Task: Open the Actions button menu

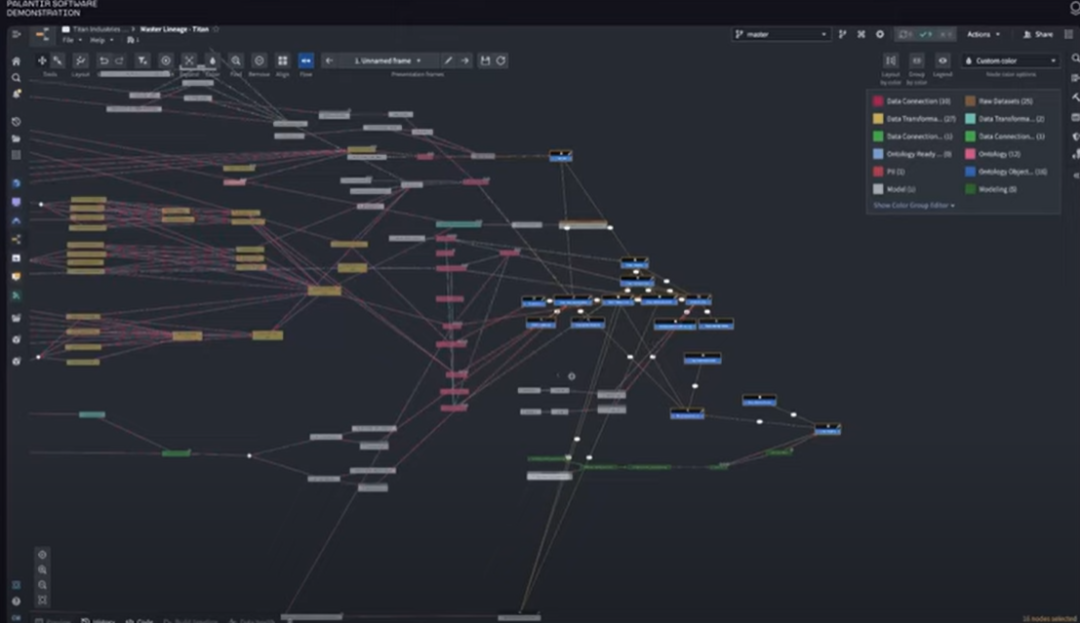Action: 982,34
